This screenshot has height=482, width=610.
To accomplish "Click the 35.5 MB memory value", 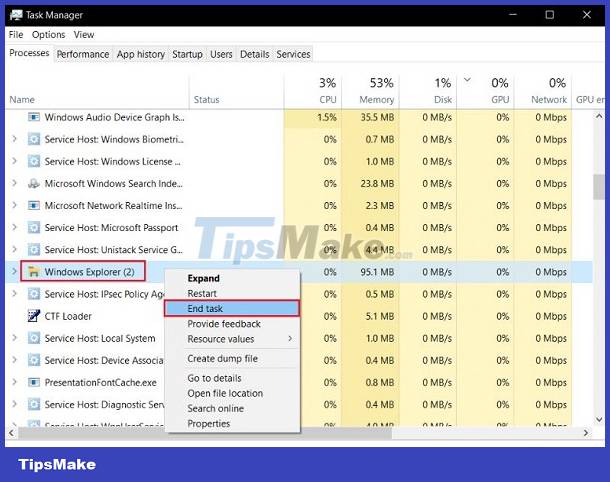I will pyautogui.click(x=377, y=117).
